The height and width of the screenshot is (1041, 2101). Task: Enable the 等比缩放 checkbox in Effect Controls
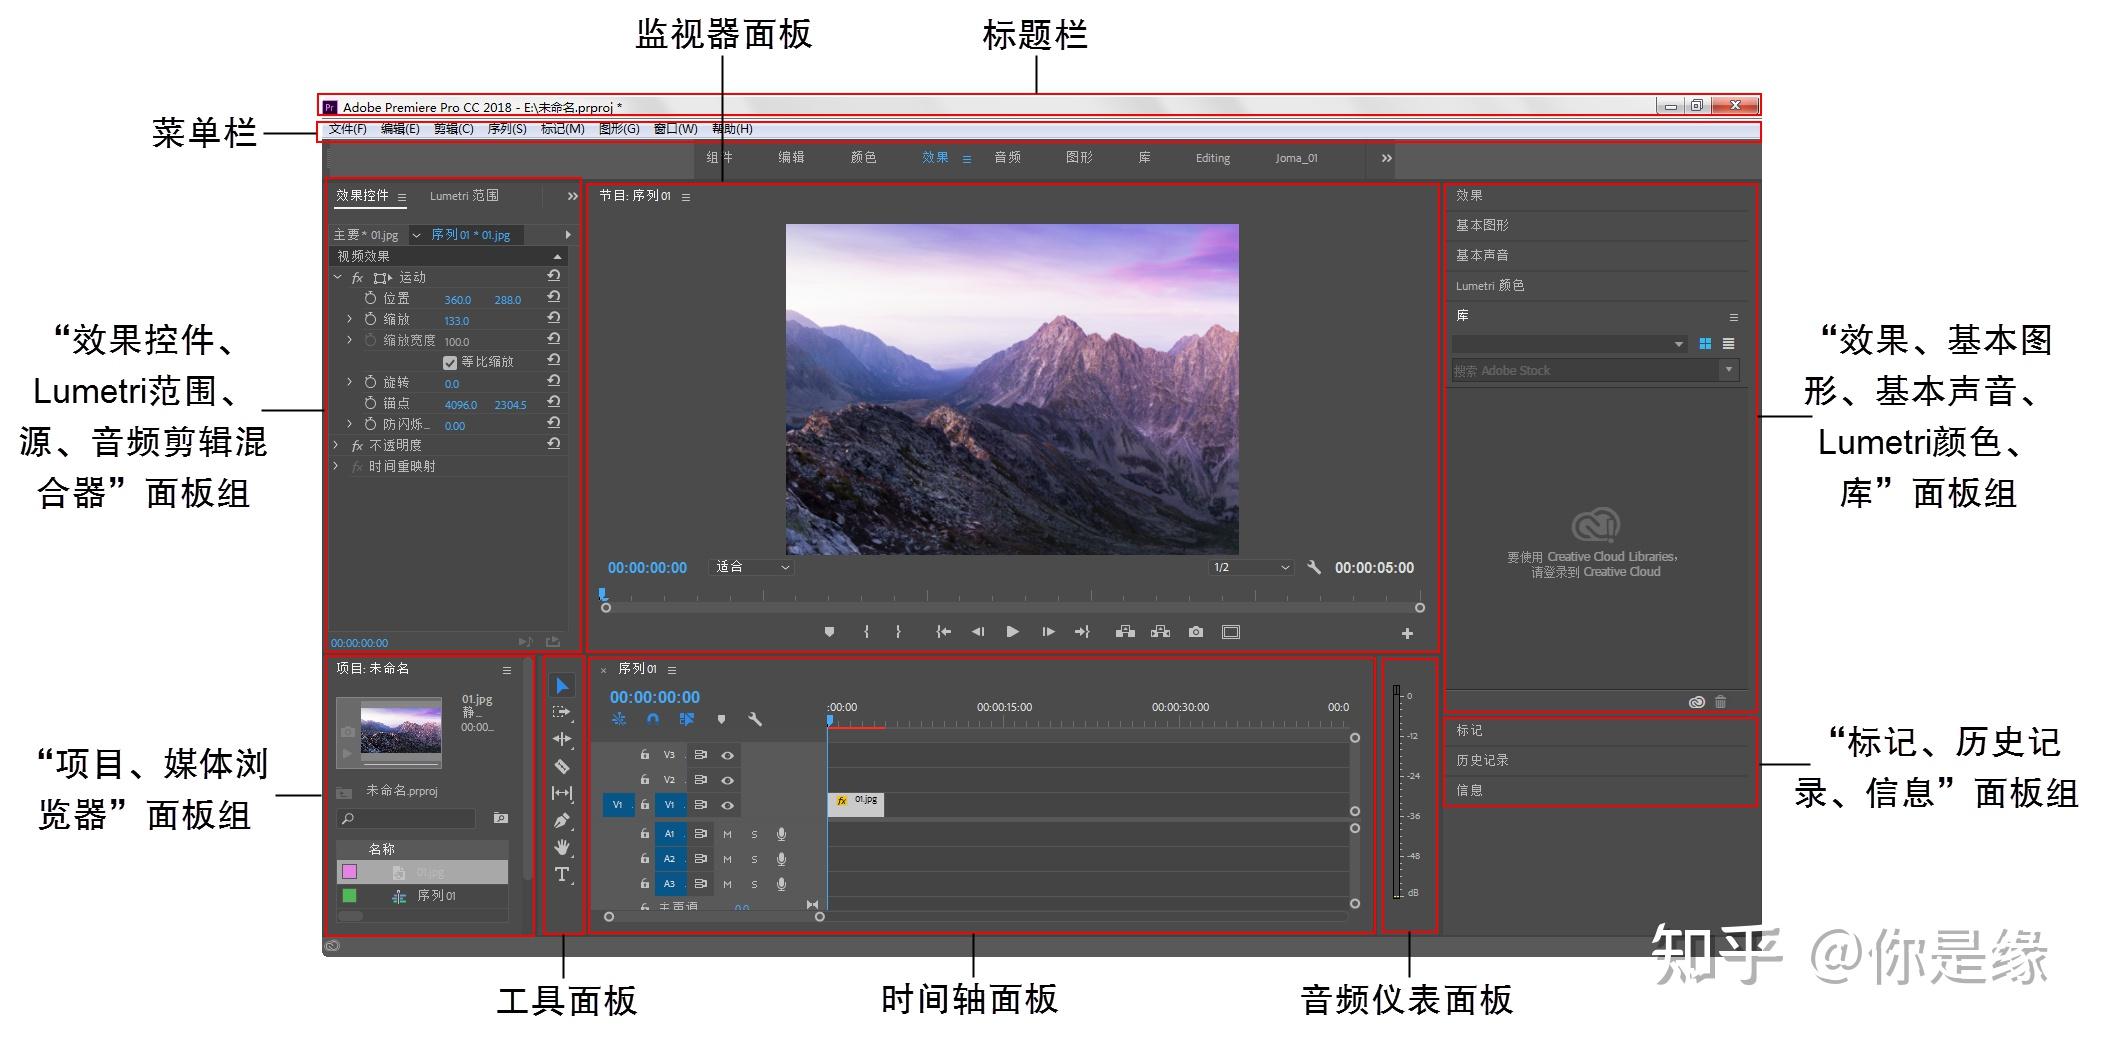click(450, 362)
